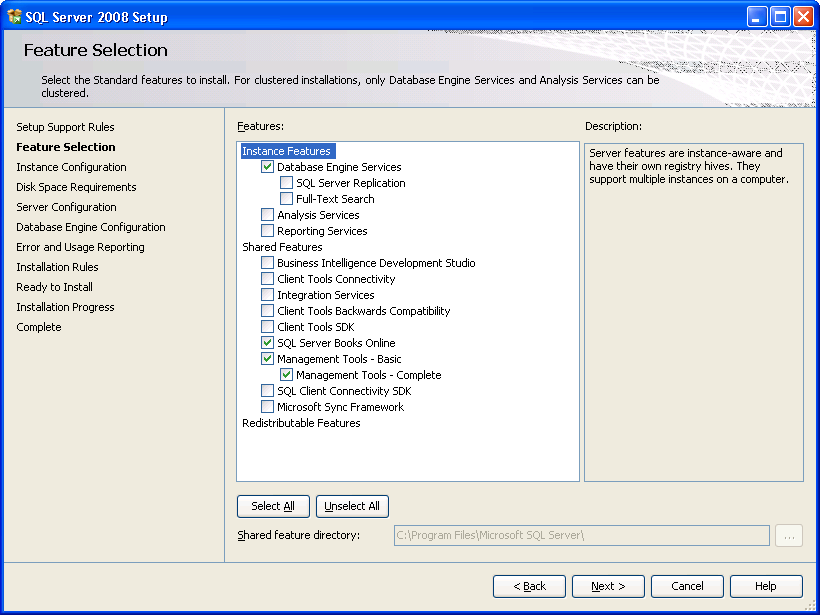Click the browse ellipsis button for directory
This screenshot has height=615, width=820.
pyautogui.click(x=789, y=536)
